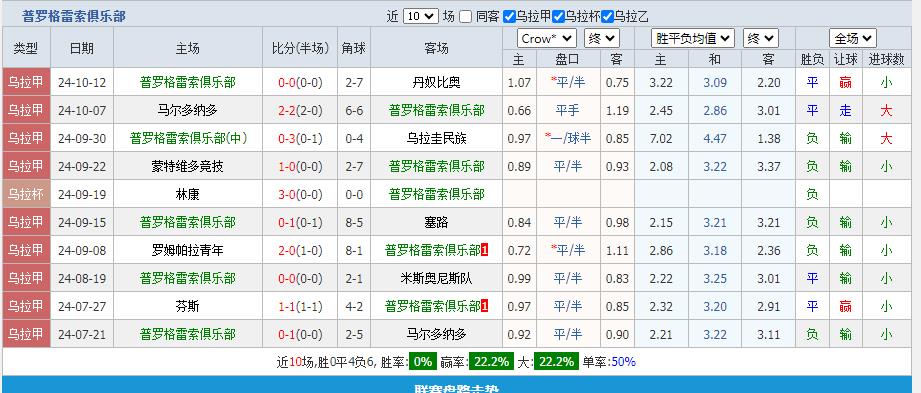Viewport: 921px width, 393px height.
Task: Click score 3-0(0-0) at 林康
Action: click(x=300, y=194)
